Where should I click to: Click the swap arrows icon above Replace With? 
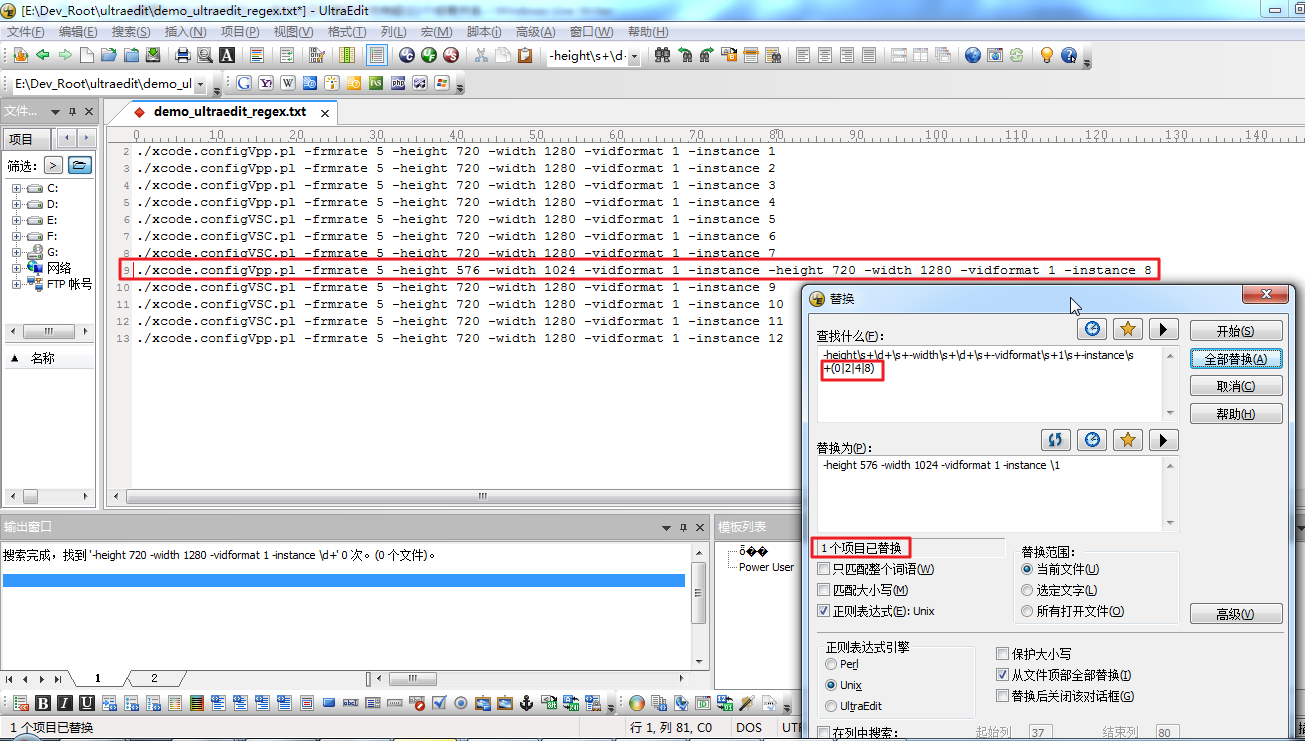pos(1056,440)
